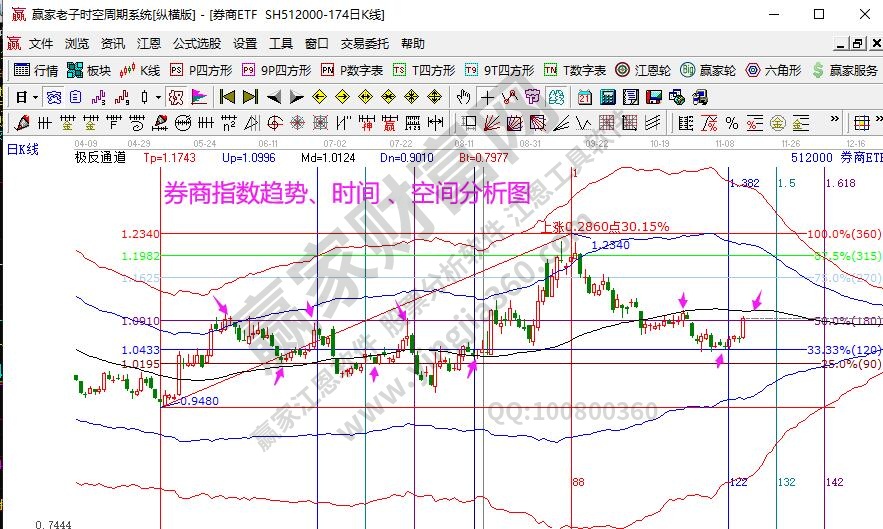Click the 行情 quotes button
Image resolution: width=883 pixels, height=529 pixels.
(36, 70)
